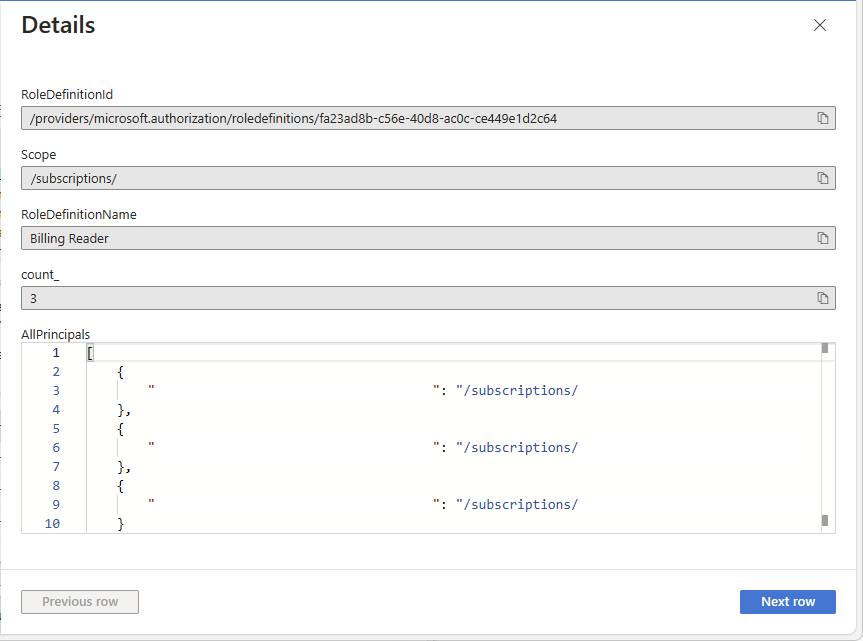Image resolution: width=863 pixels, height=641 pixels.
Task: Place cursor on the line 3 /subscriptions/ value
Action: point(518,391)
